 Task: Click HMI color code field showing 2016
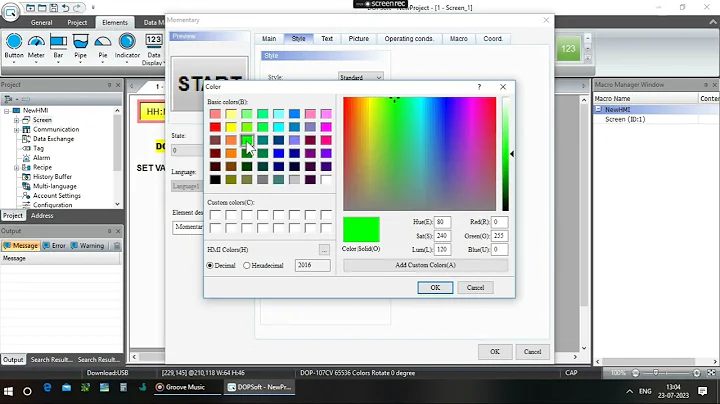[312, 265]
